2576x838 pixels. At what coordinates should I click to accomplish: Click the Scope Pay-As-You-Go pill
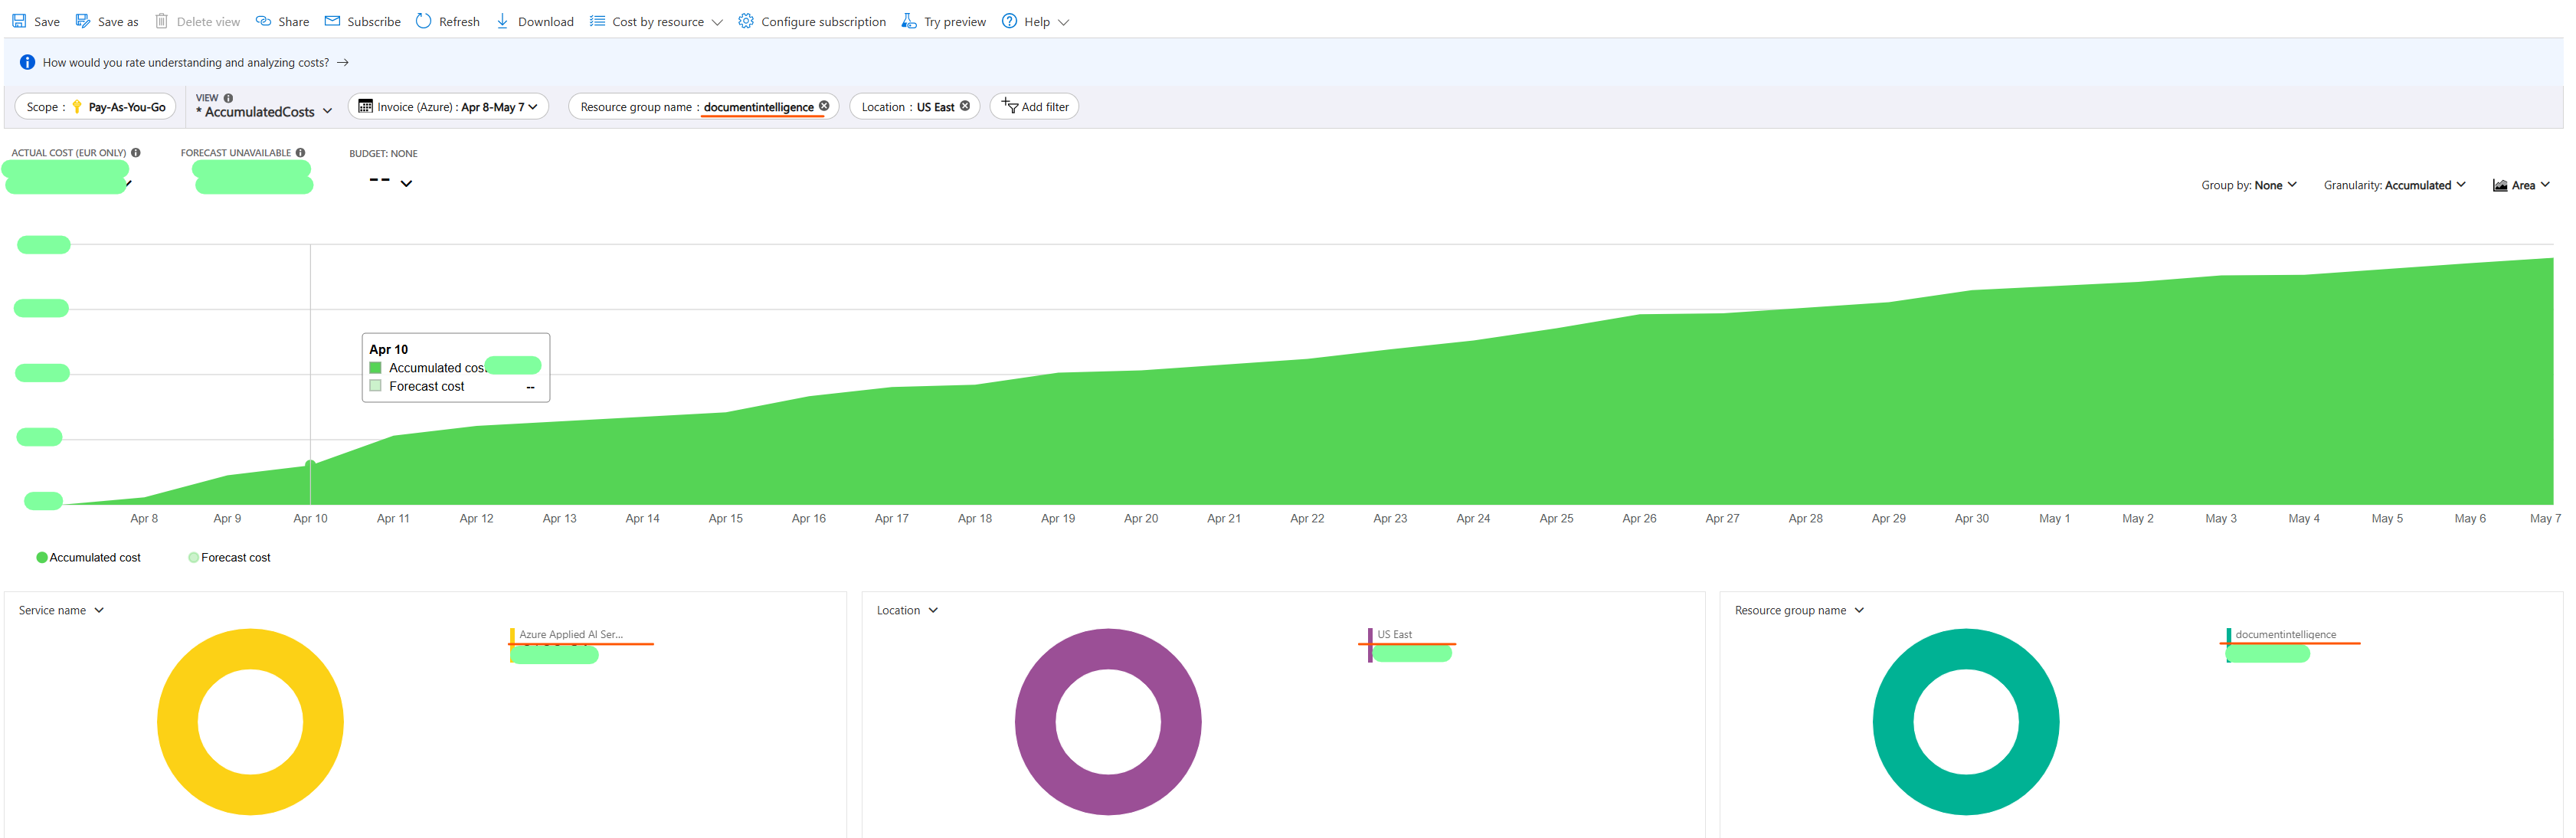pos(96,107)
